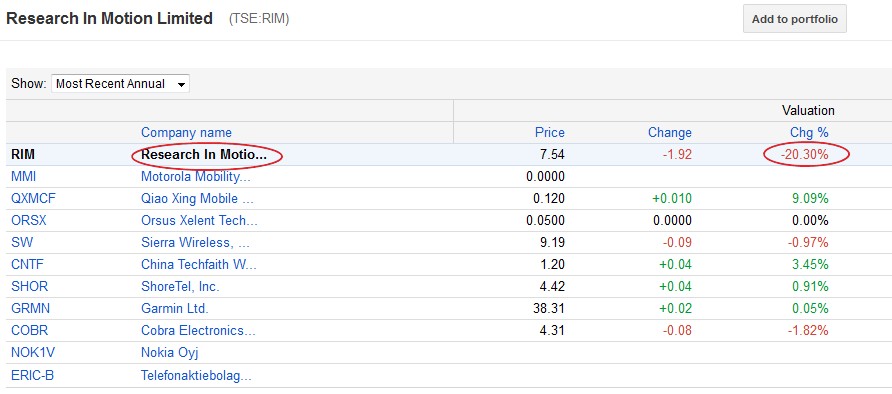Sort by the Price column header
The image size is (892, 394).
pos(550,132)
